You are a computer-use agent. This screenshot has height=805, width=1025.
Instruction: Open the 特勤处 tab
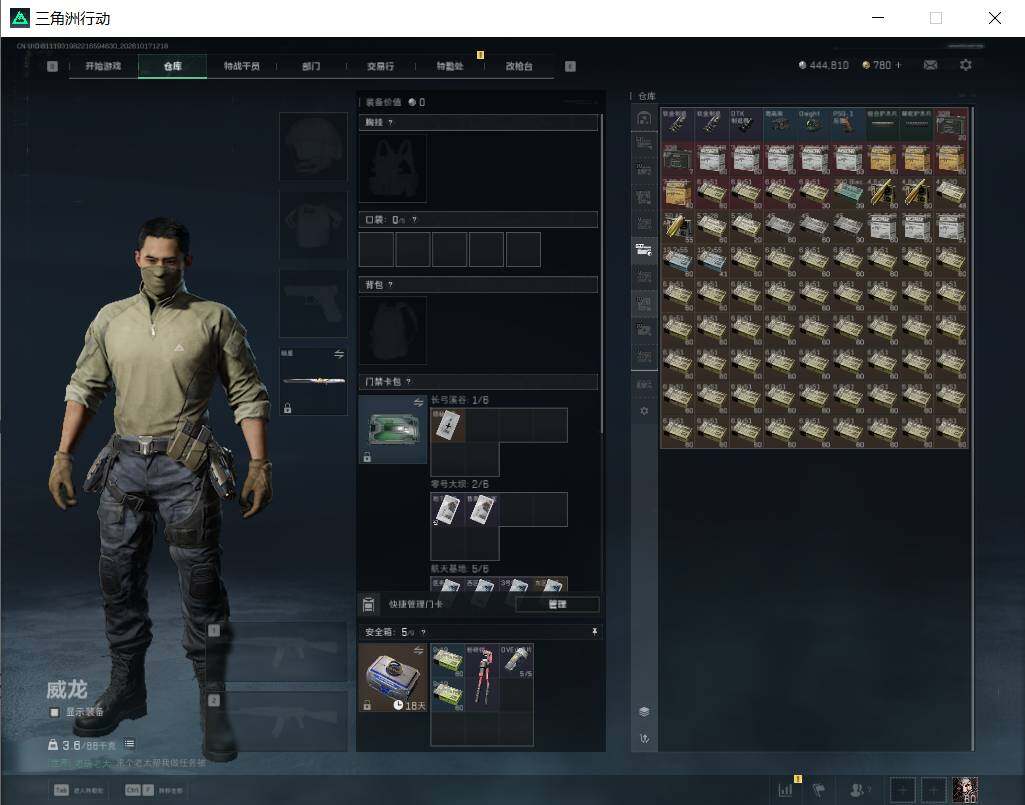point(450,66)
